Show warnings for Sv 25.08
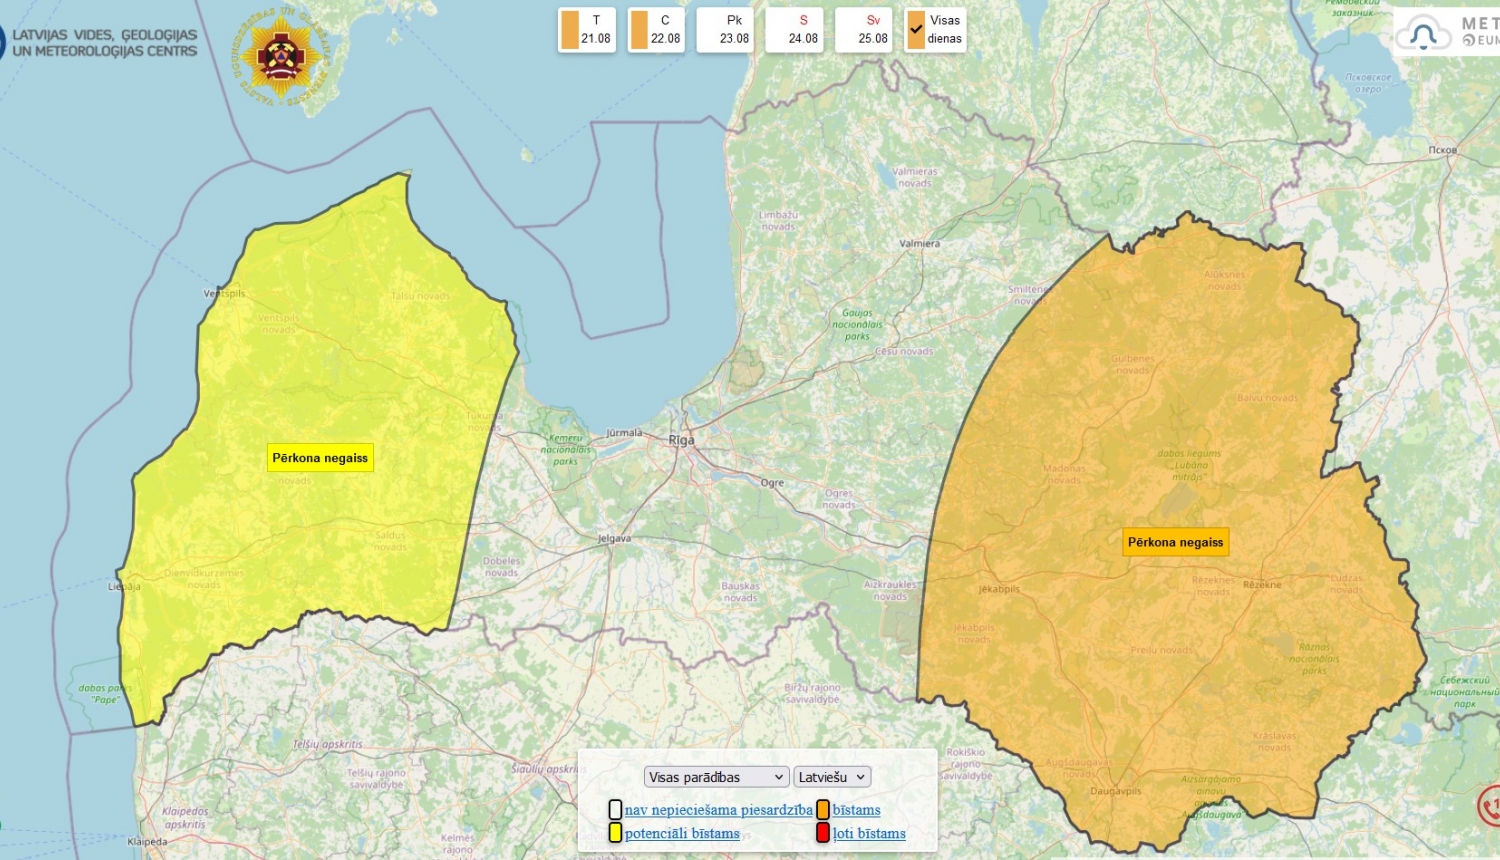 (x=863, y=30)
